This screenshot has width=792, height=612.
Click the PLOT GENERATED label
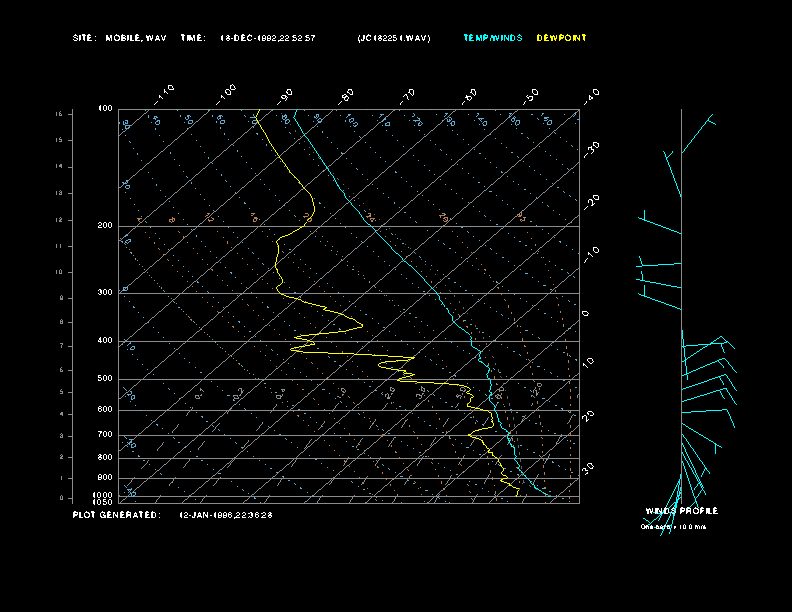(116, 515)
